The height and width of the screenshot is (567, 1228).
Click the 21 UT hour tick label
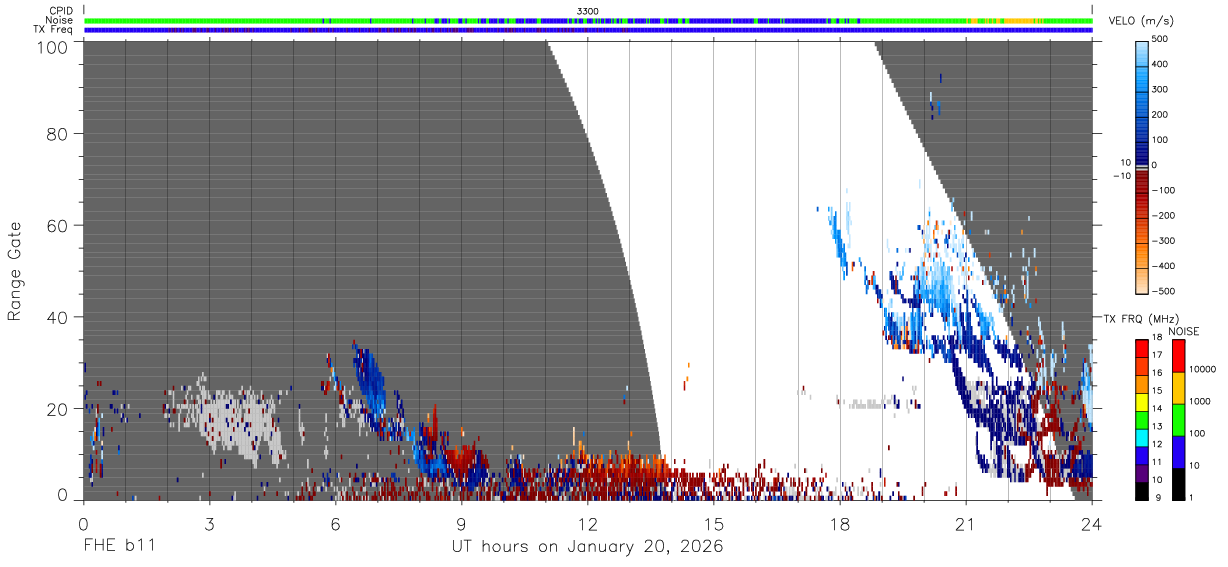[x=965, y=524]
